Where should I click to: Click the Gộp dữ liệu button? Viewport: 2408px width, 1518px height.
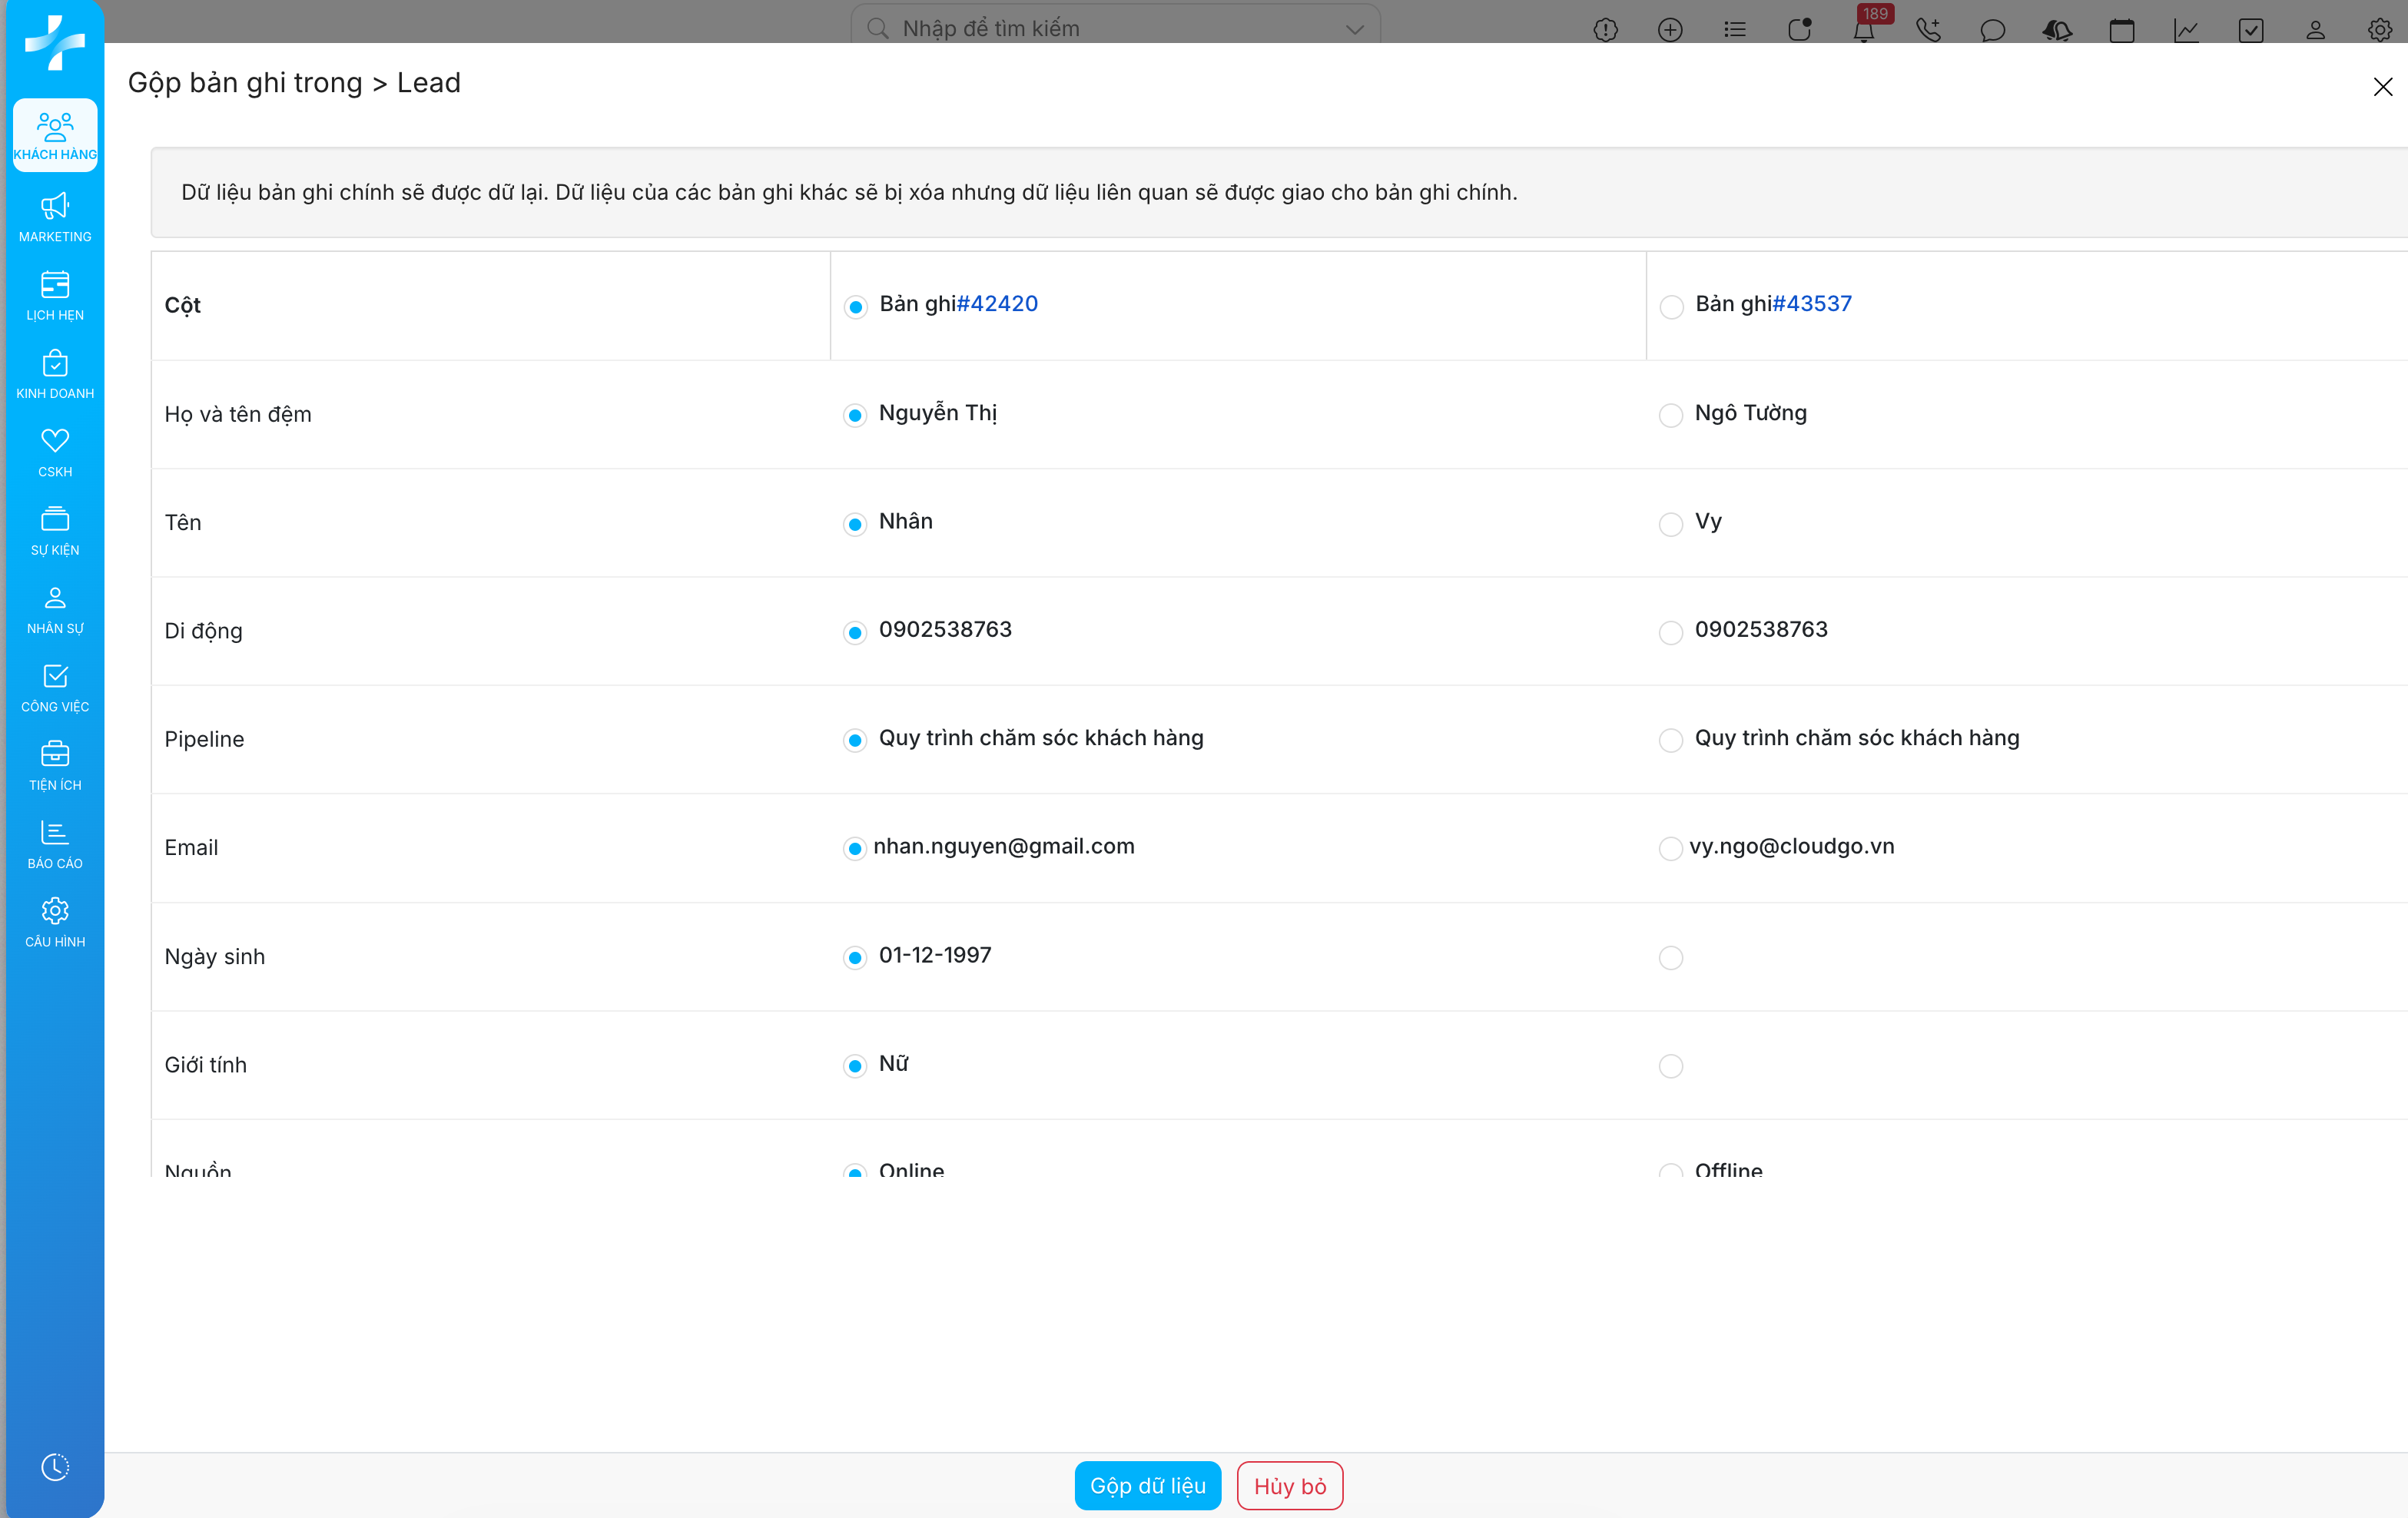(1147, 1485)
